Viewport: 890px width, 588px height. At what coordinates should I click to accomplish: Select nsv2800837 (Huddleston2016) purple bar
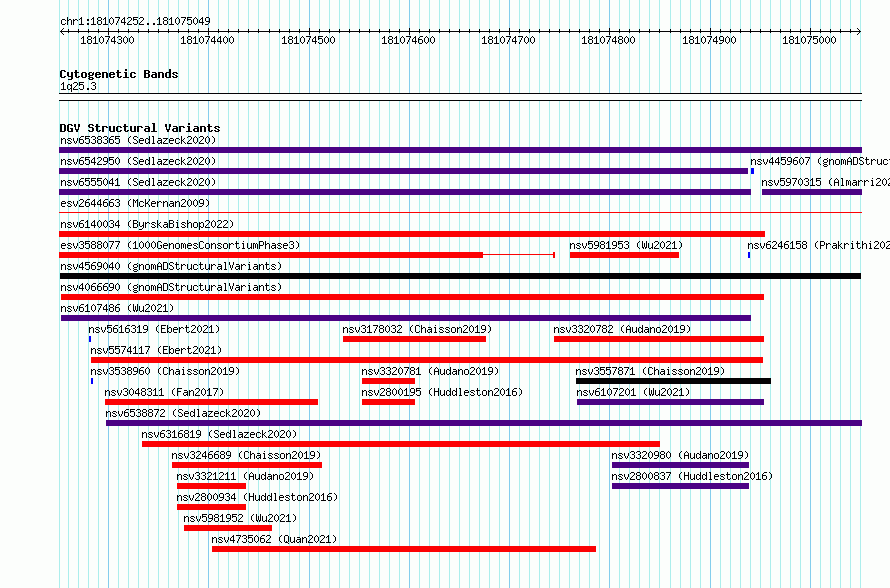pos(680,486)
